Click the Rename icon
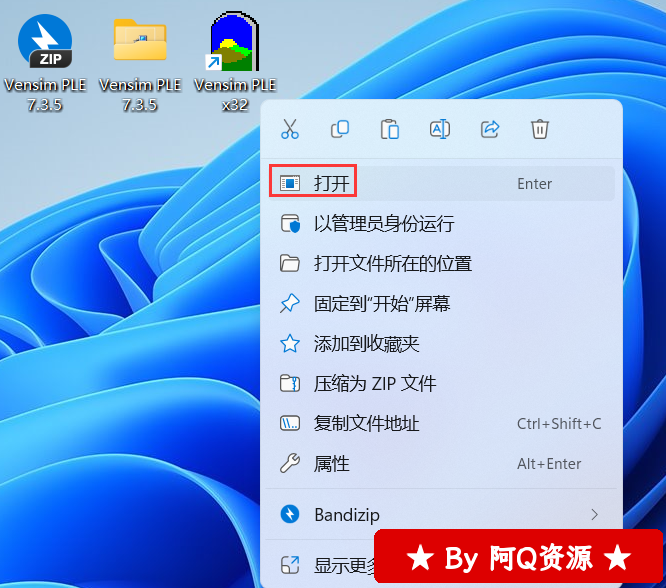This screenshot has width=666, height=588. pos(440,129)
